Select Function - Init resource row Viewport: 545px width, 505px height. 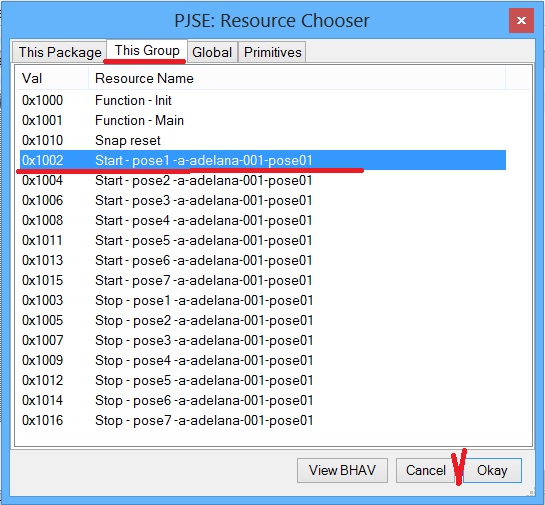[262, 100]
